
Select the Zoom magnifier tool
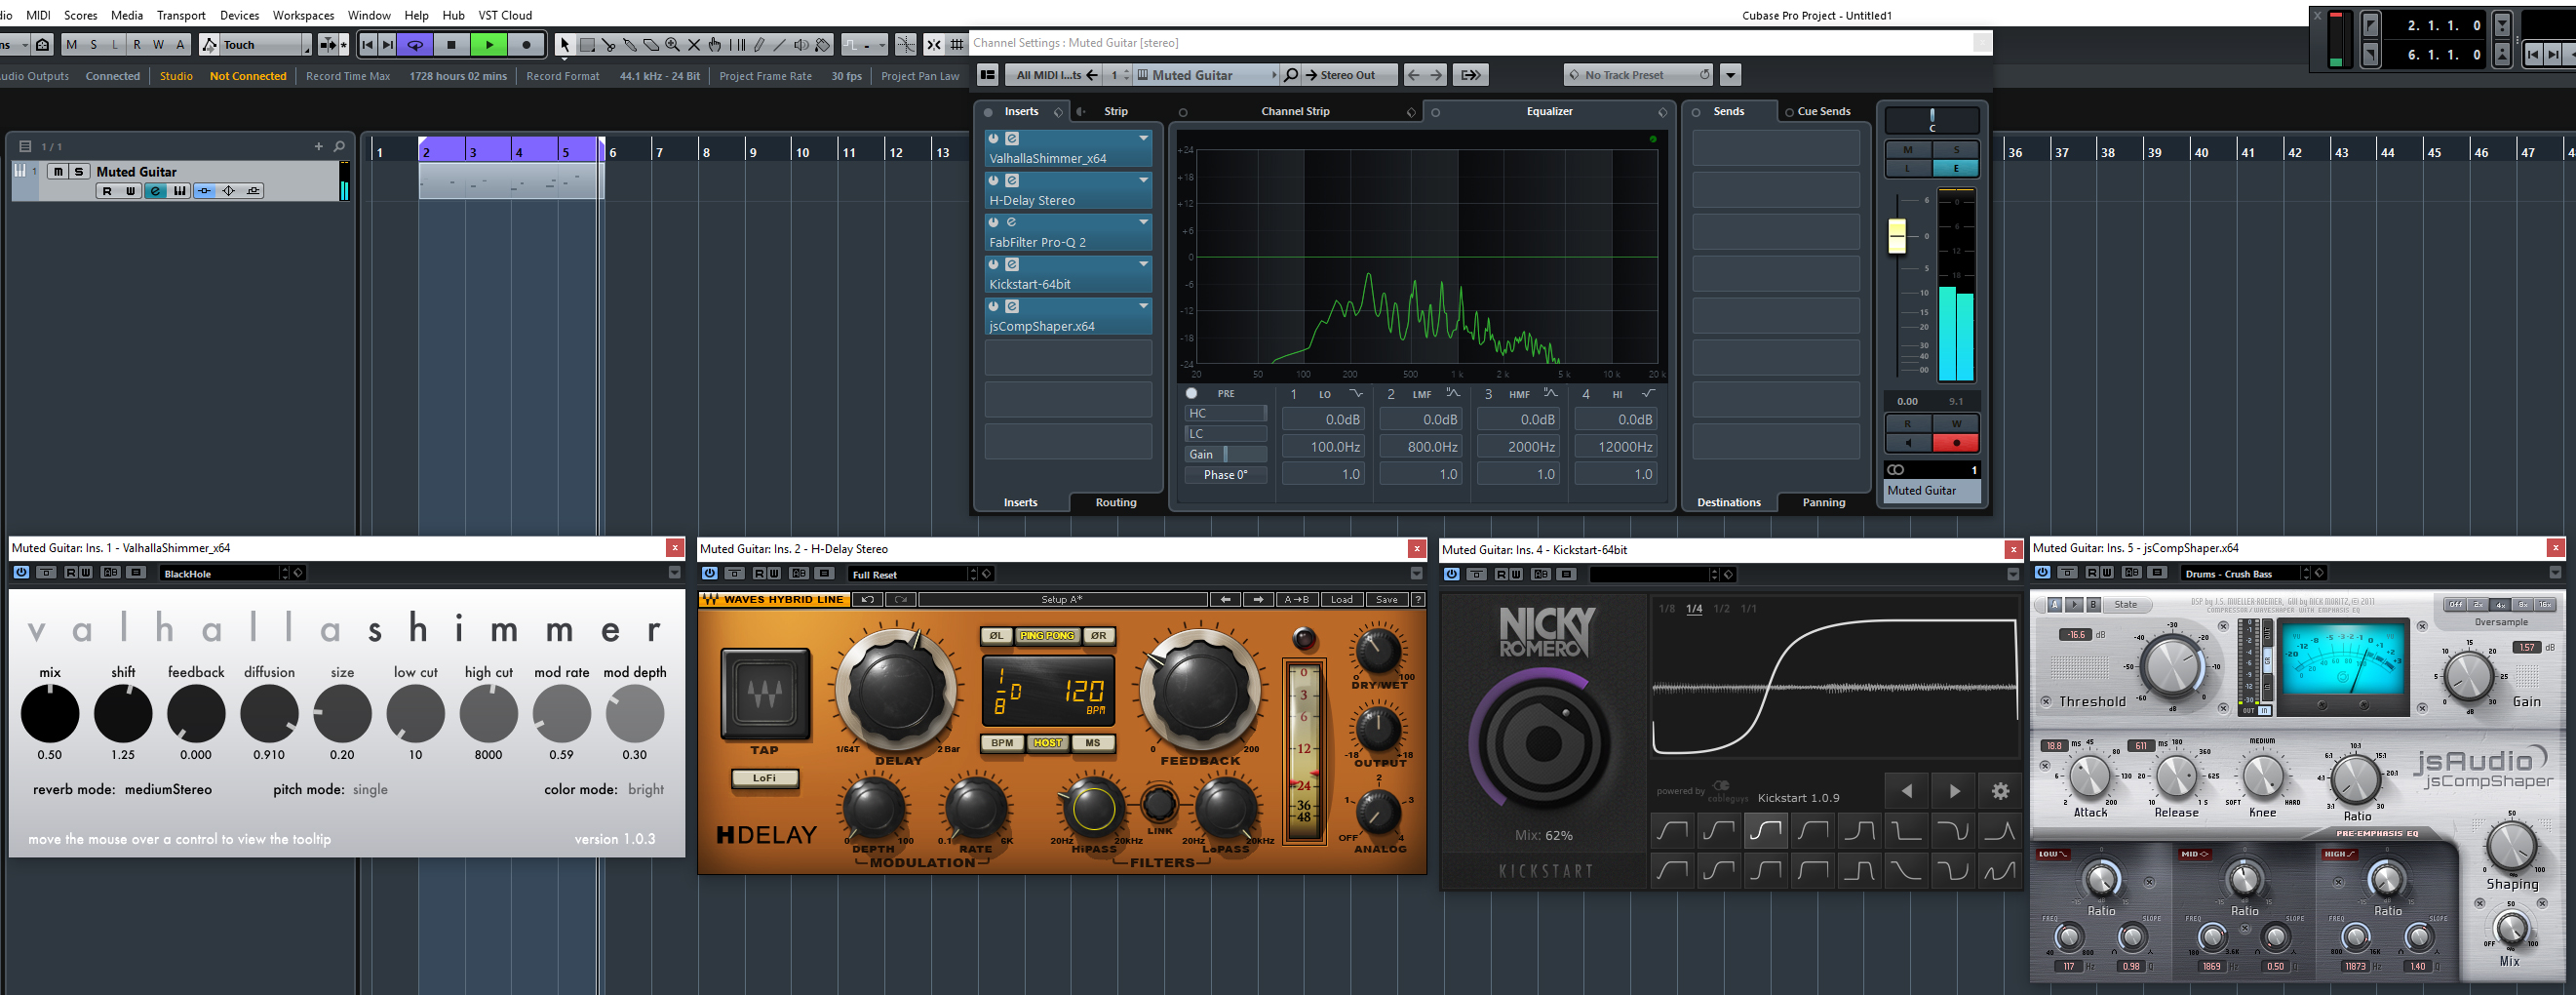672,45
